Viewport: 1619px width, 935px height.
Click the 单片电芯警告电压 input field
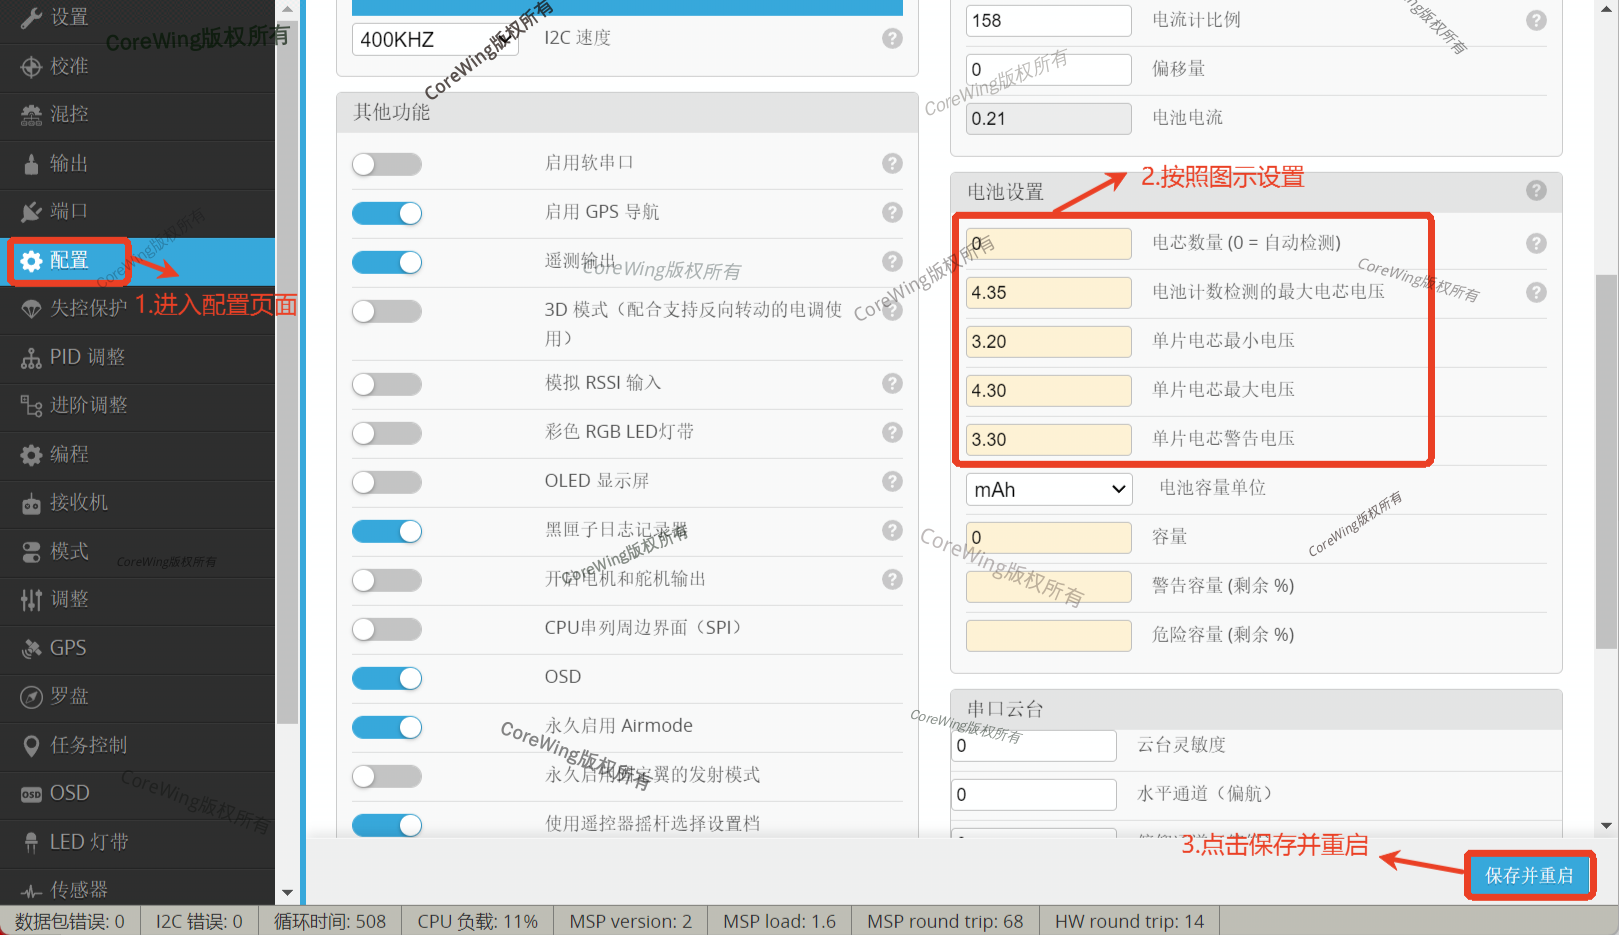coord(1048,439)
